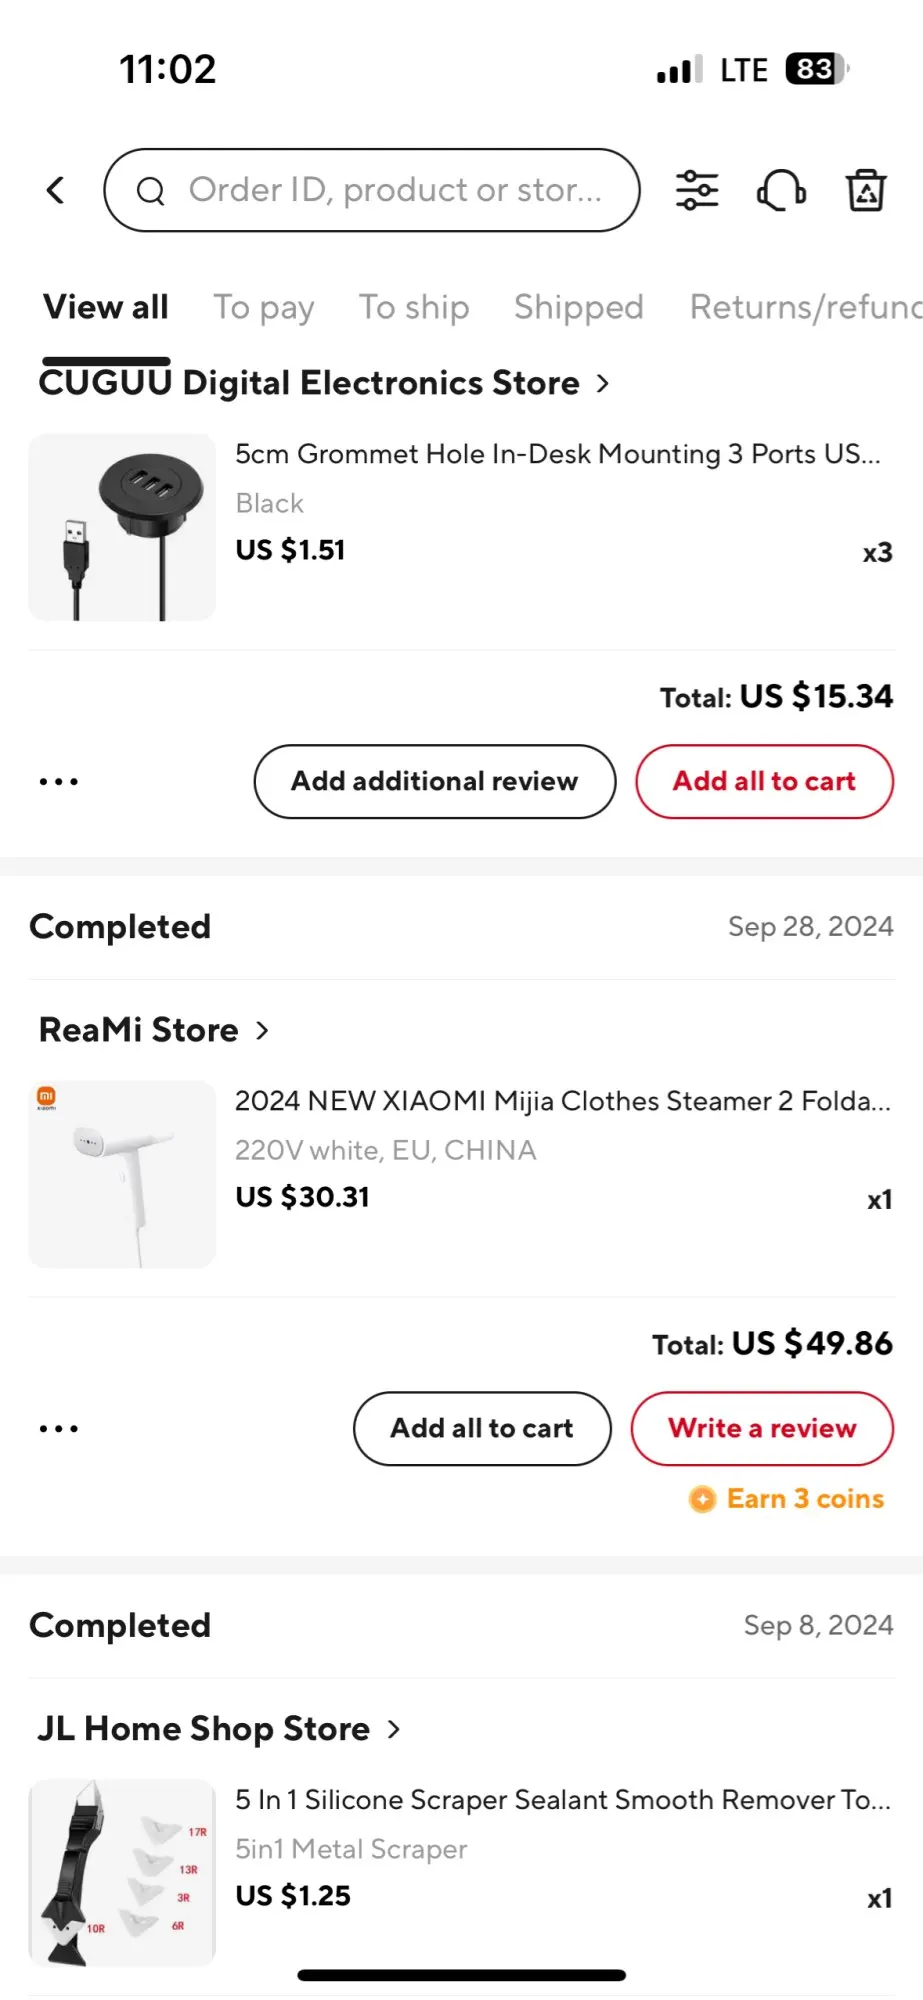Expand ReaMi Store chevron

[263, 1030]
